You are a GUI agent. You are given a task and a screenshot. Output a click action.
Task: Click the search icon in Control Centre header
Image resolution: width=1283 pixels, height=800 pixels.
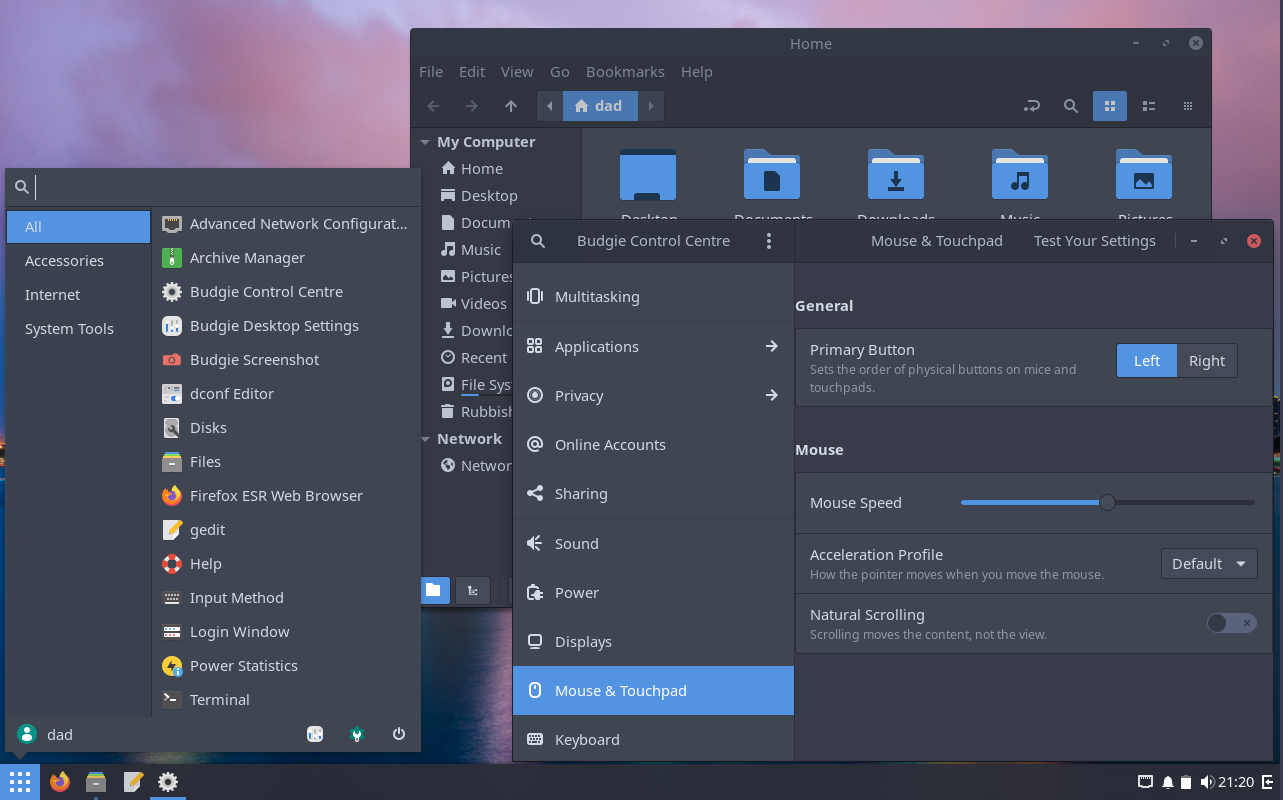(x=538, y=241)
